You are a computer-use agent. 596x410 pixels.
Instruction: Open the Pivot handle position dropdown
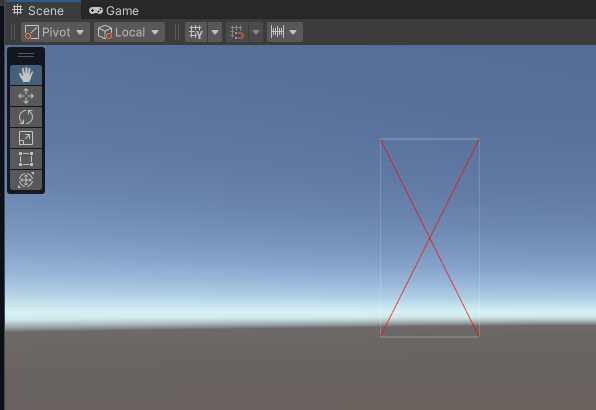click(x=55, y=32)
